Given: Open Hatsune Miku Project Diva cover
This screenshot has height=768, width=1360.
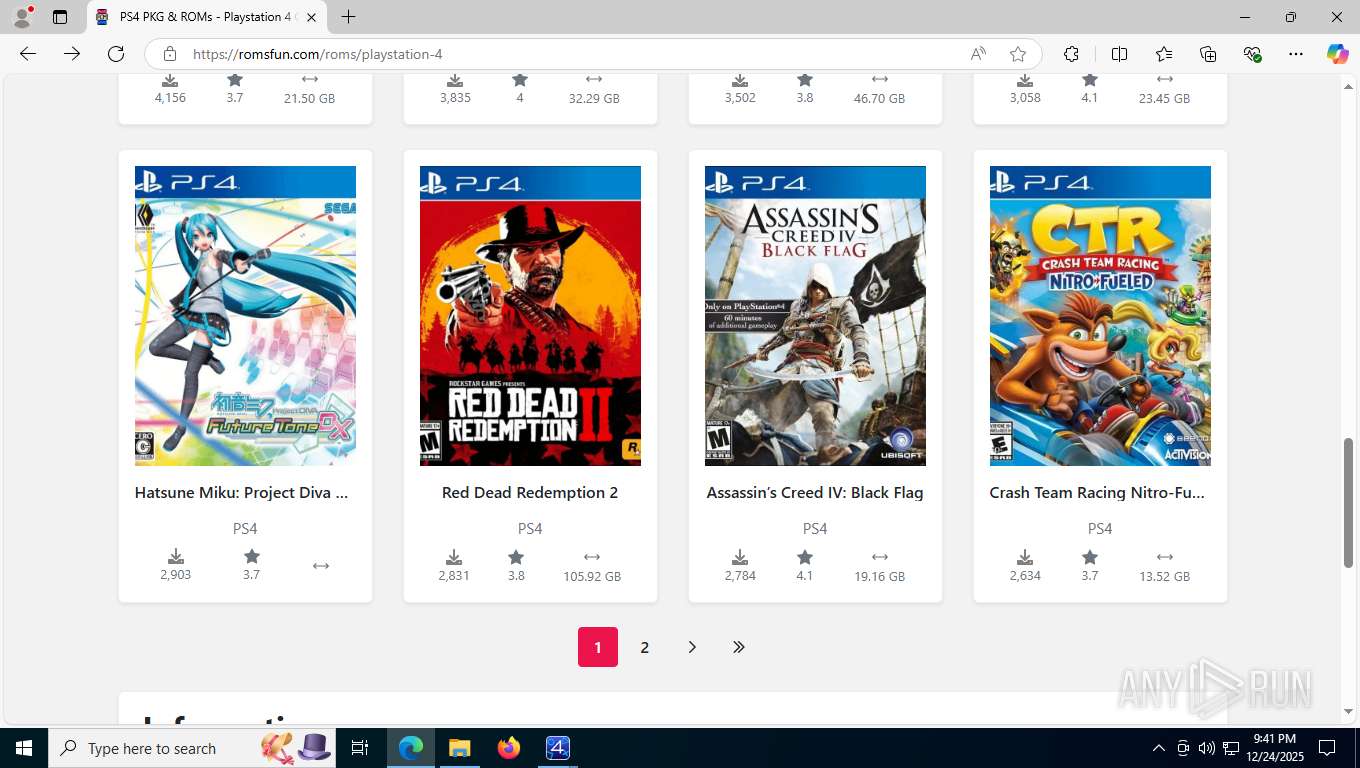Looking at the screenshot, I should [x=245, y=316].
